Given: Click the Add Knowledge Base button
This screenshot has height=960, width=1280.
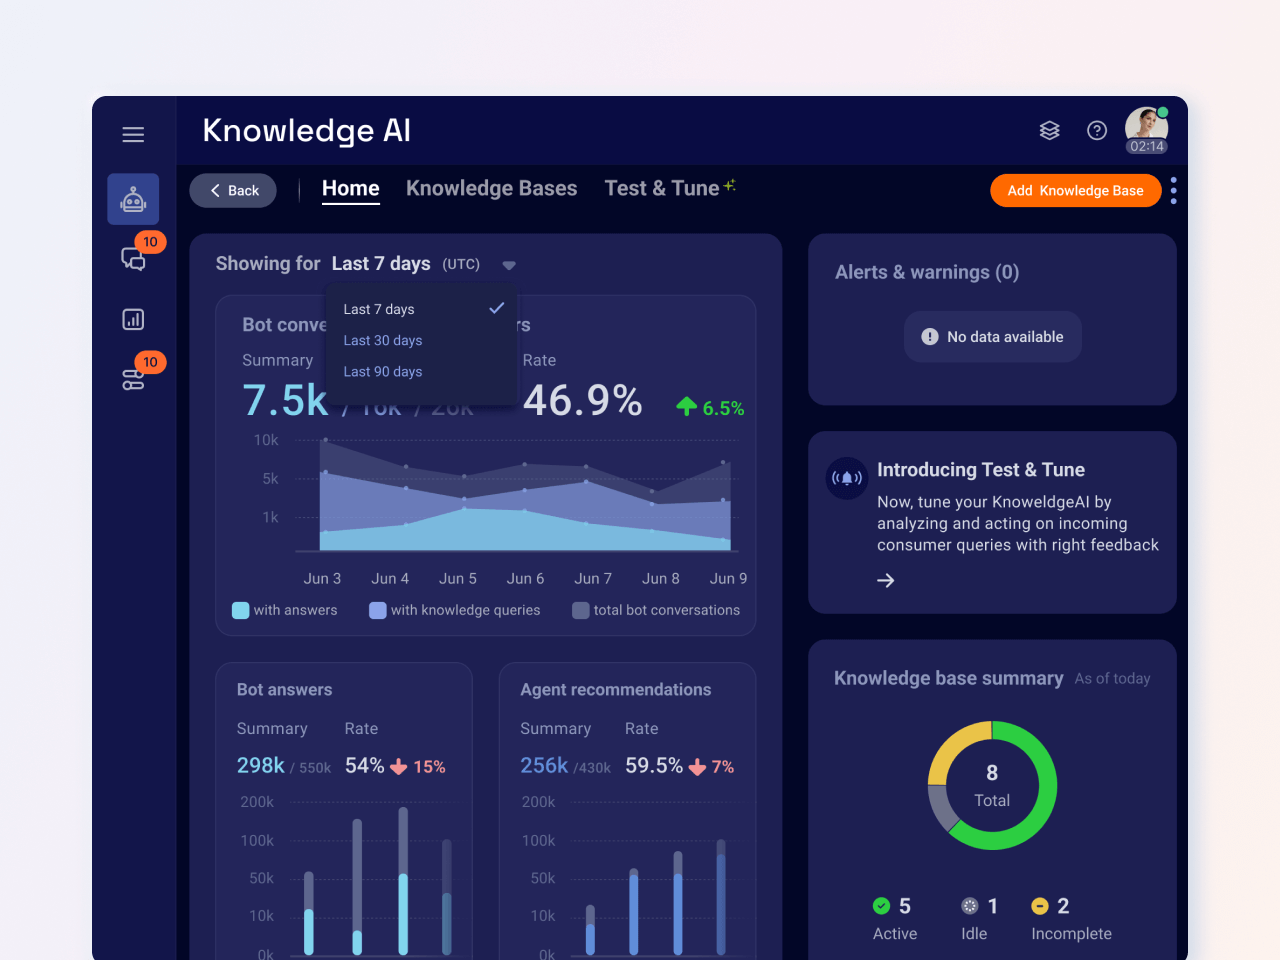Looking at the screenshot, I should 1075,190.
